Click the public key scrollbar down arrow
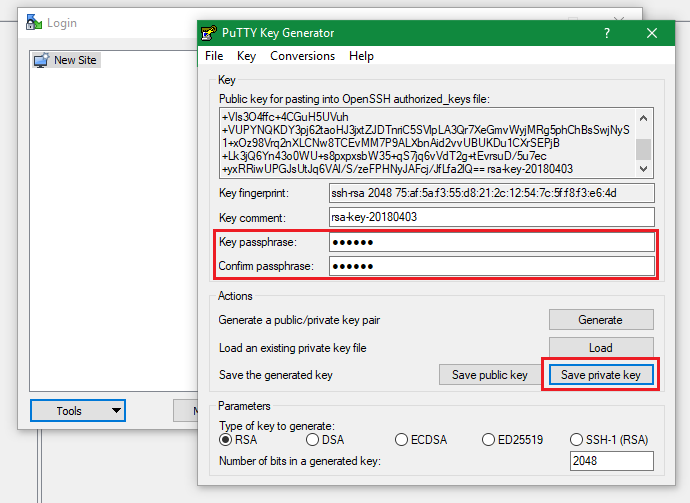Viewport: 690px width, 503px height. click(x=643, y=169)
